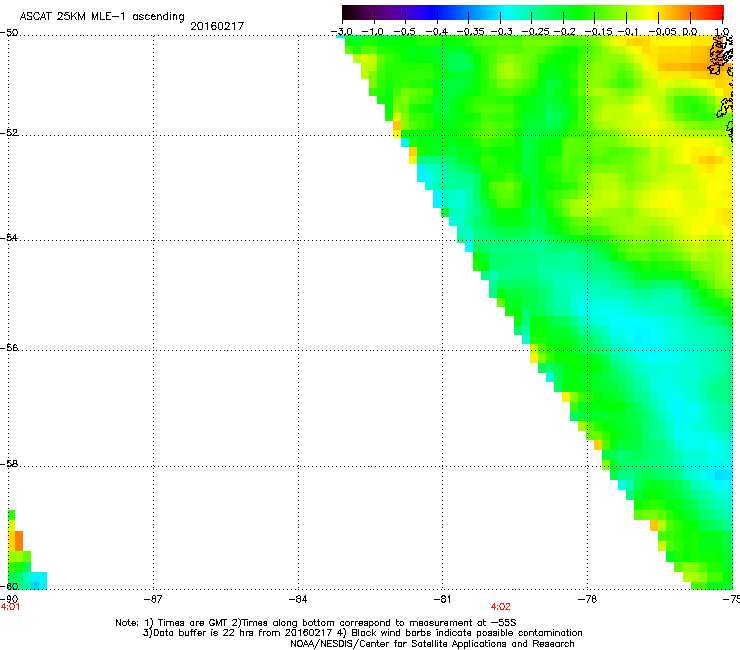
Task: Click the '-1.0' color bar label
Action: coord(373,32)
